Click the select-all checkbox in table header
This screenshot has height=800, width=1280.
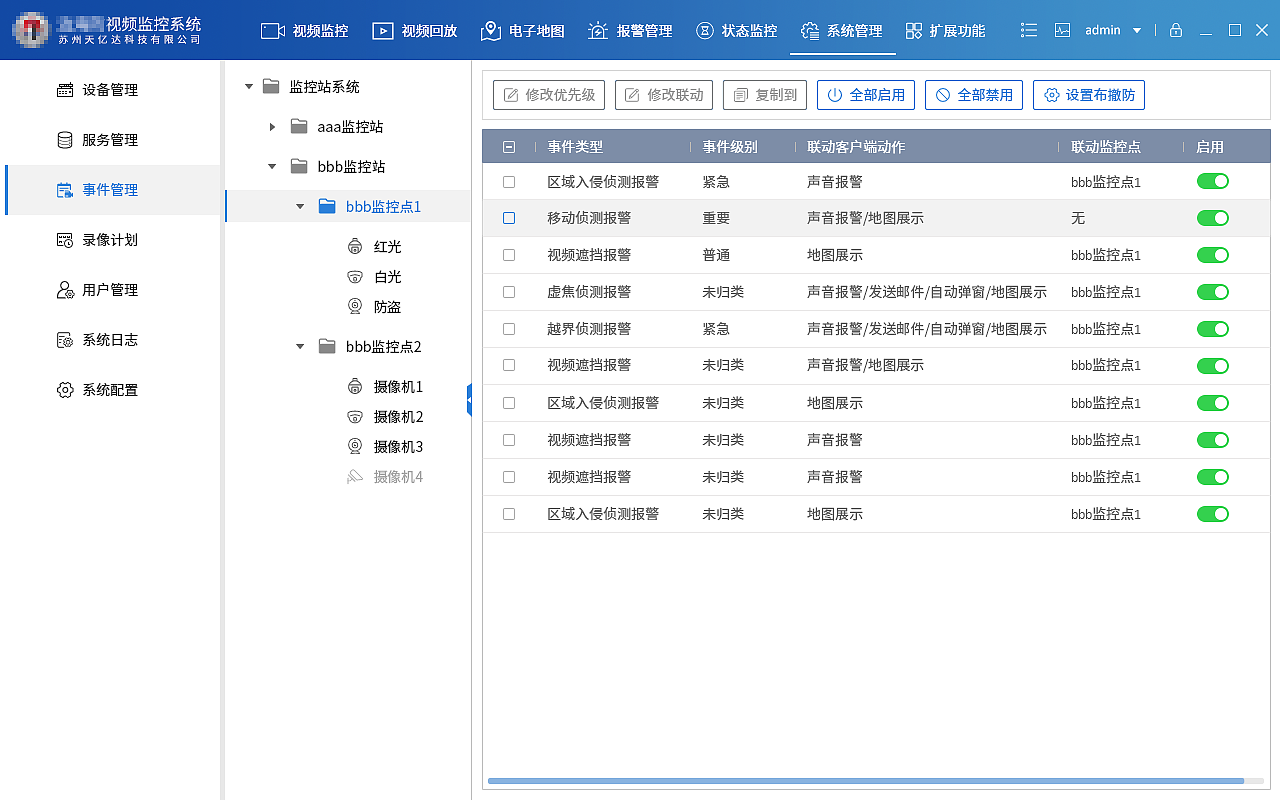coord(508,145)
